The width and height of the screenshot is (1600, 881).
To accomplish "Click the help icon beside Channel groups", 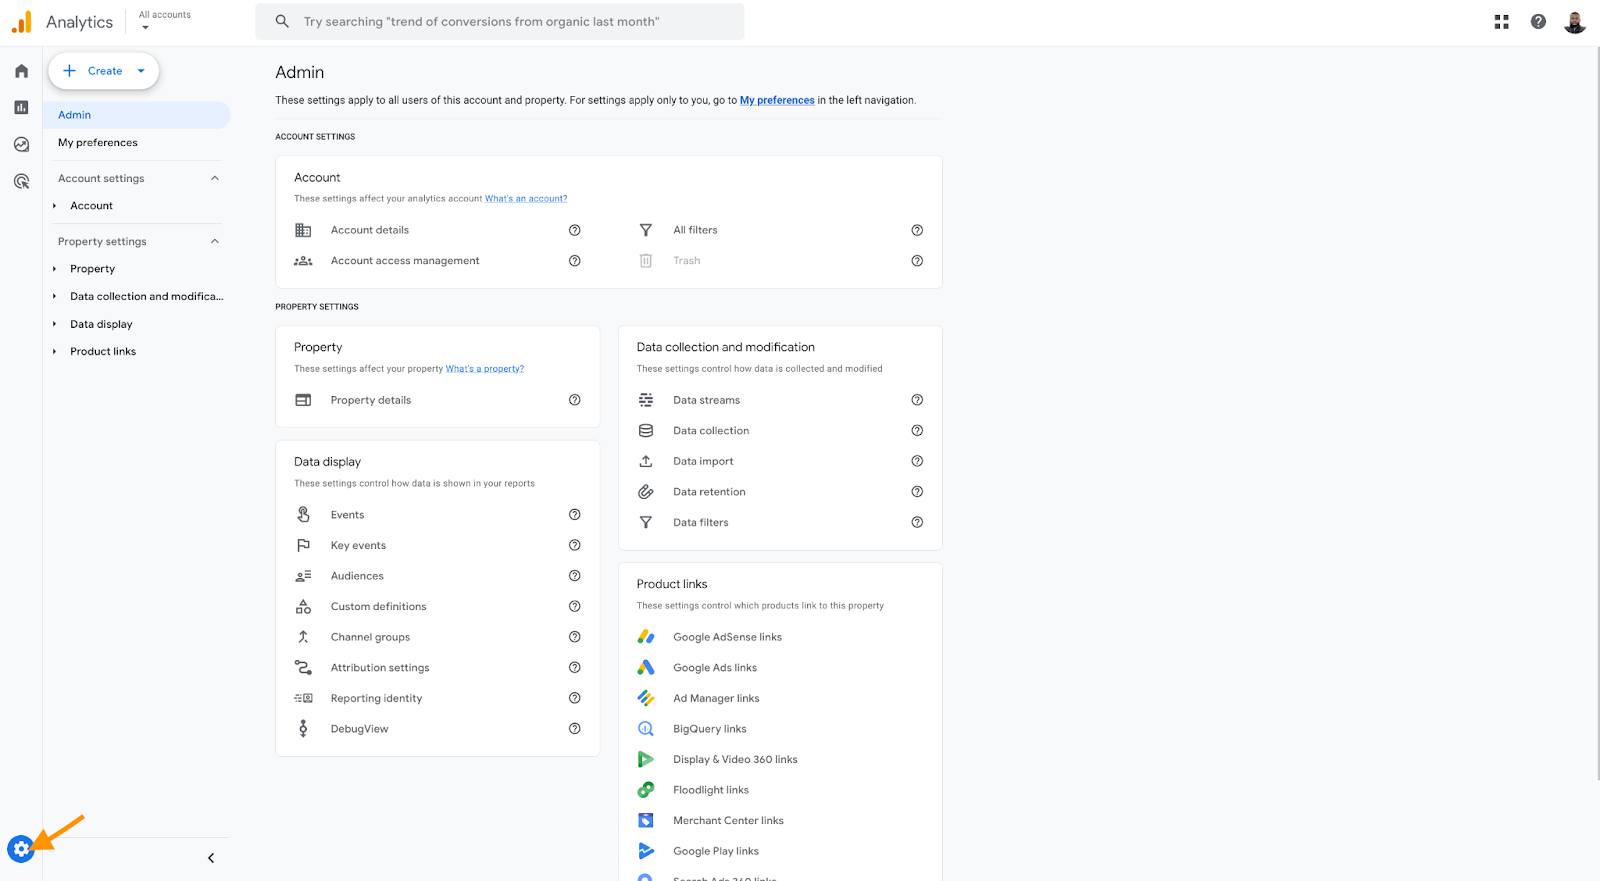I will tap(575, 637).
